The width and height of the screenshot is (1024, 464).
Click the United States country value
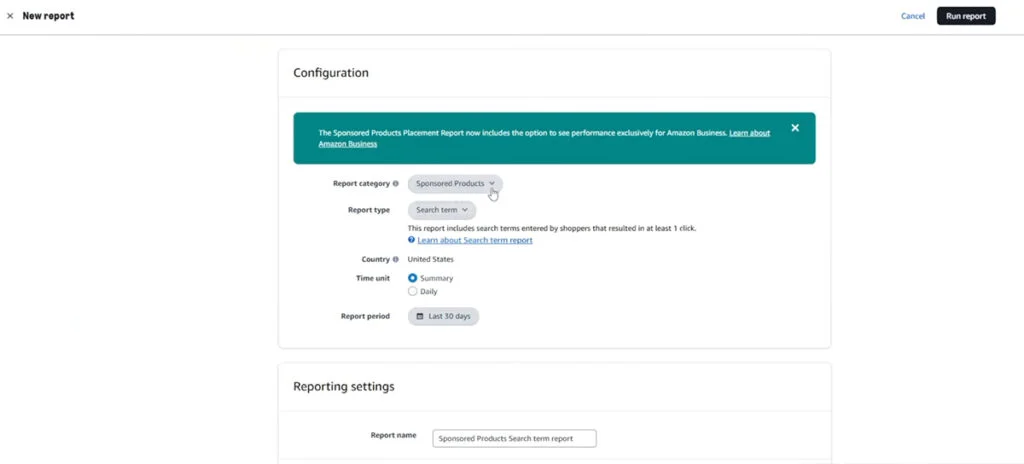click(x=430, y=259)
